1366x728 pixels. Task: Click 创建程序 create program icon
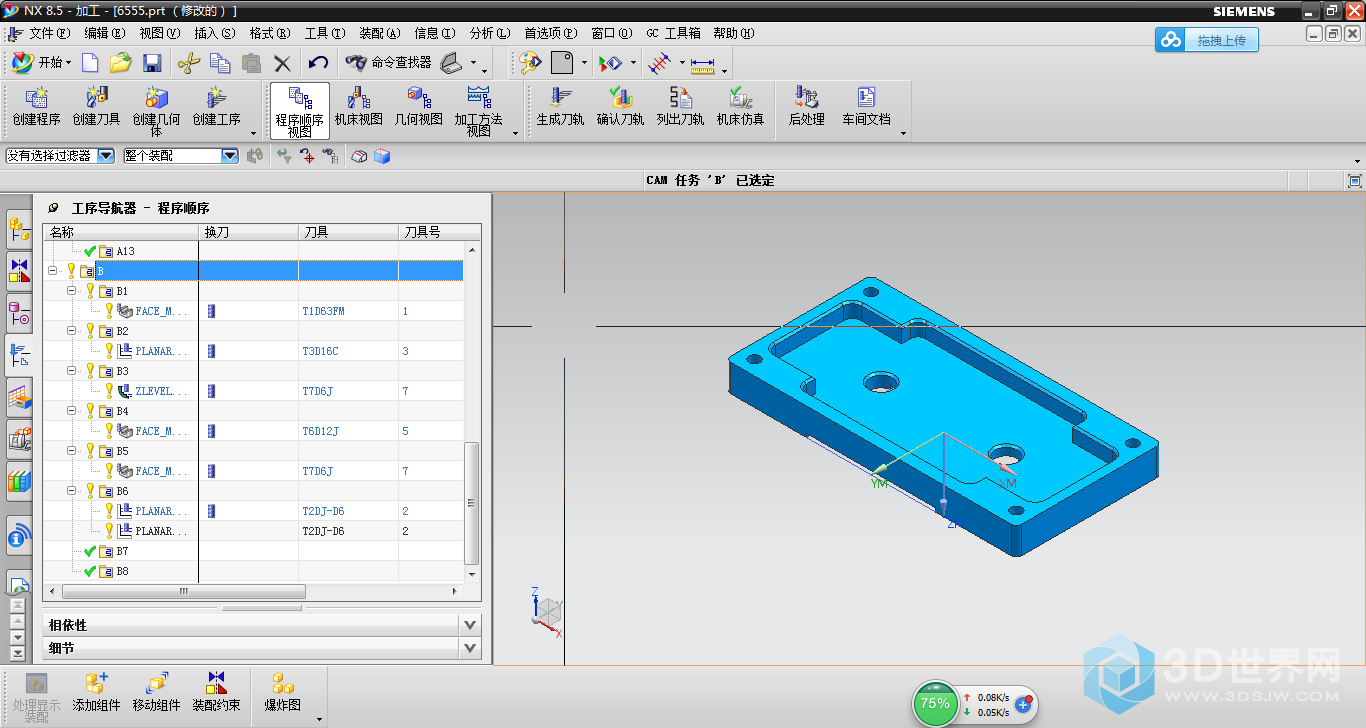click(37, 106)
